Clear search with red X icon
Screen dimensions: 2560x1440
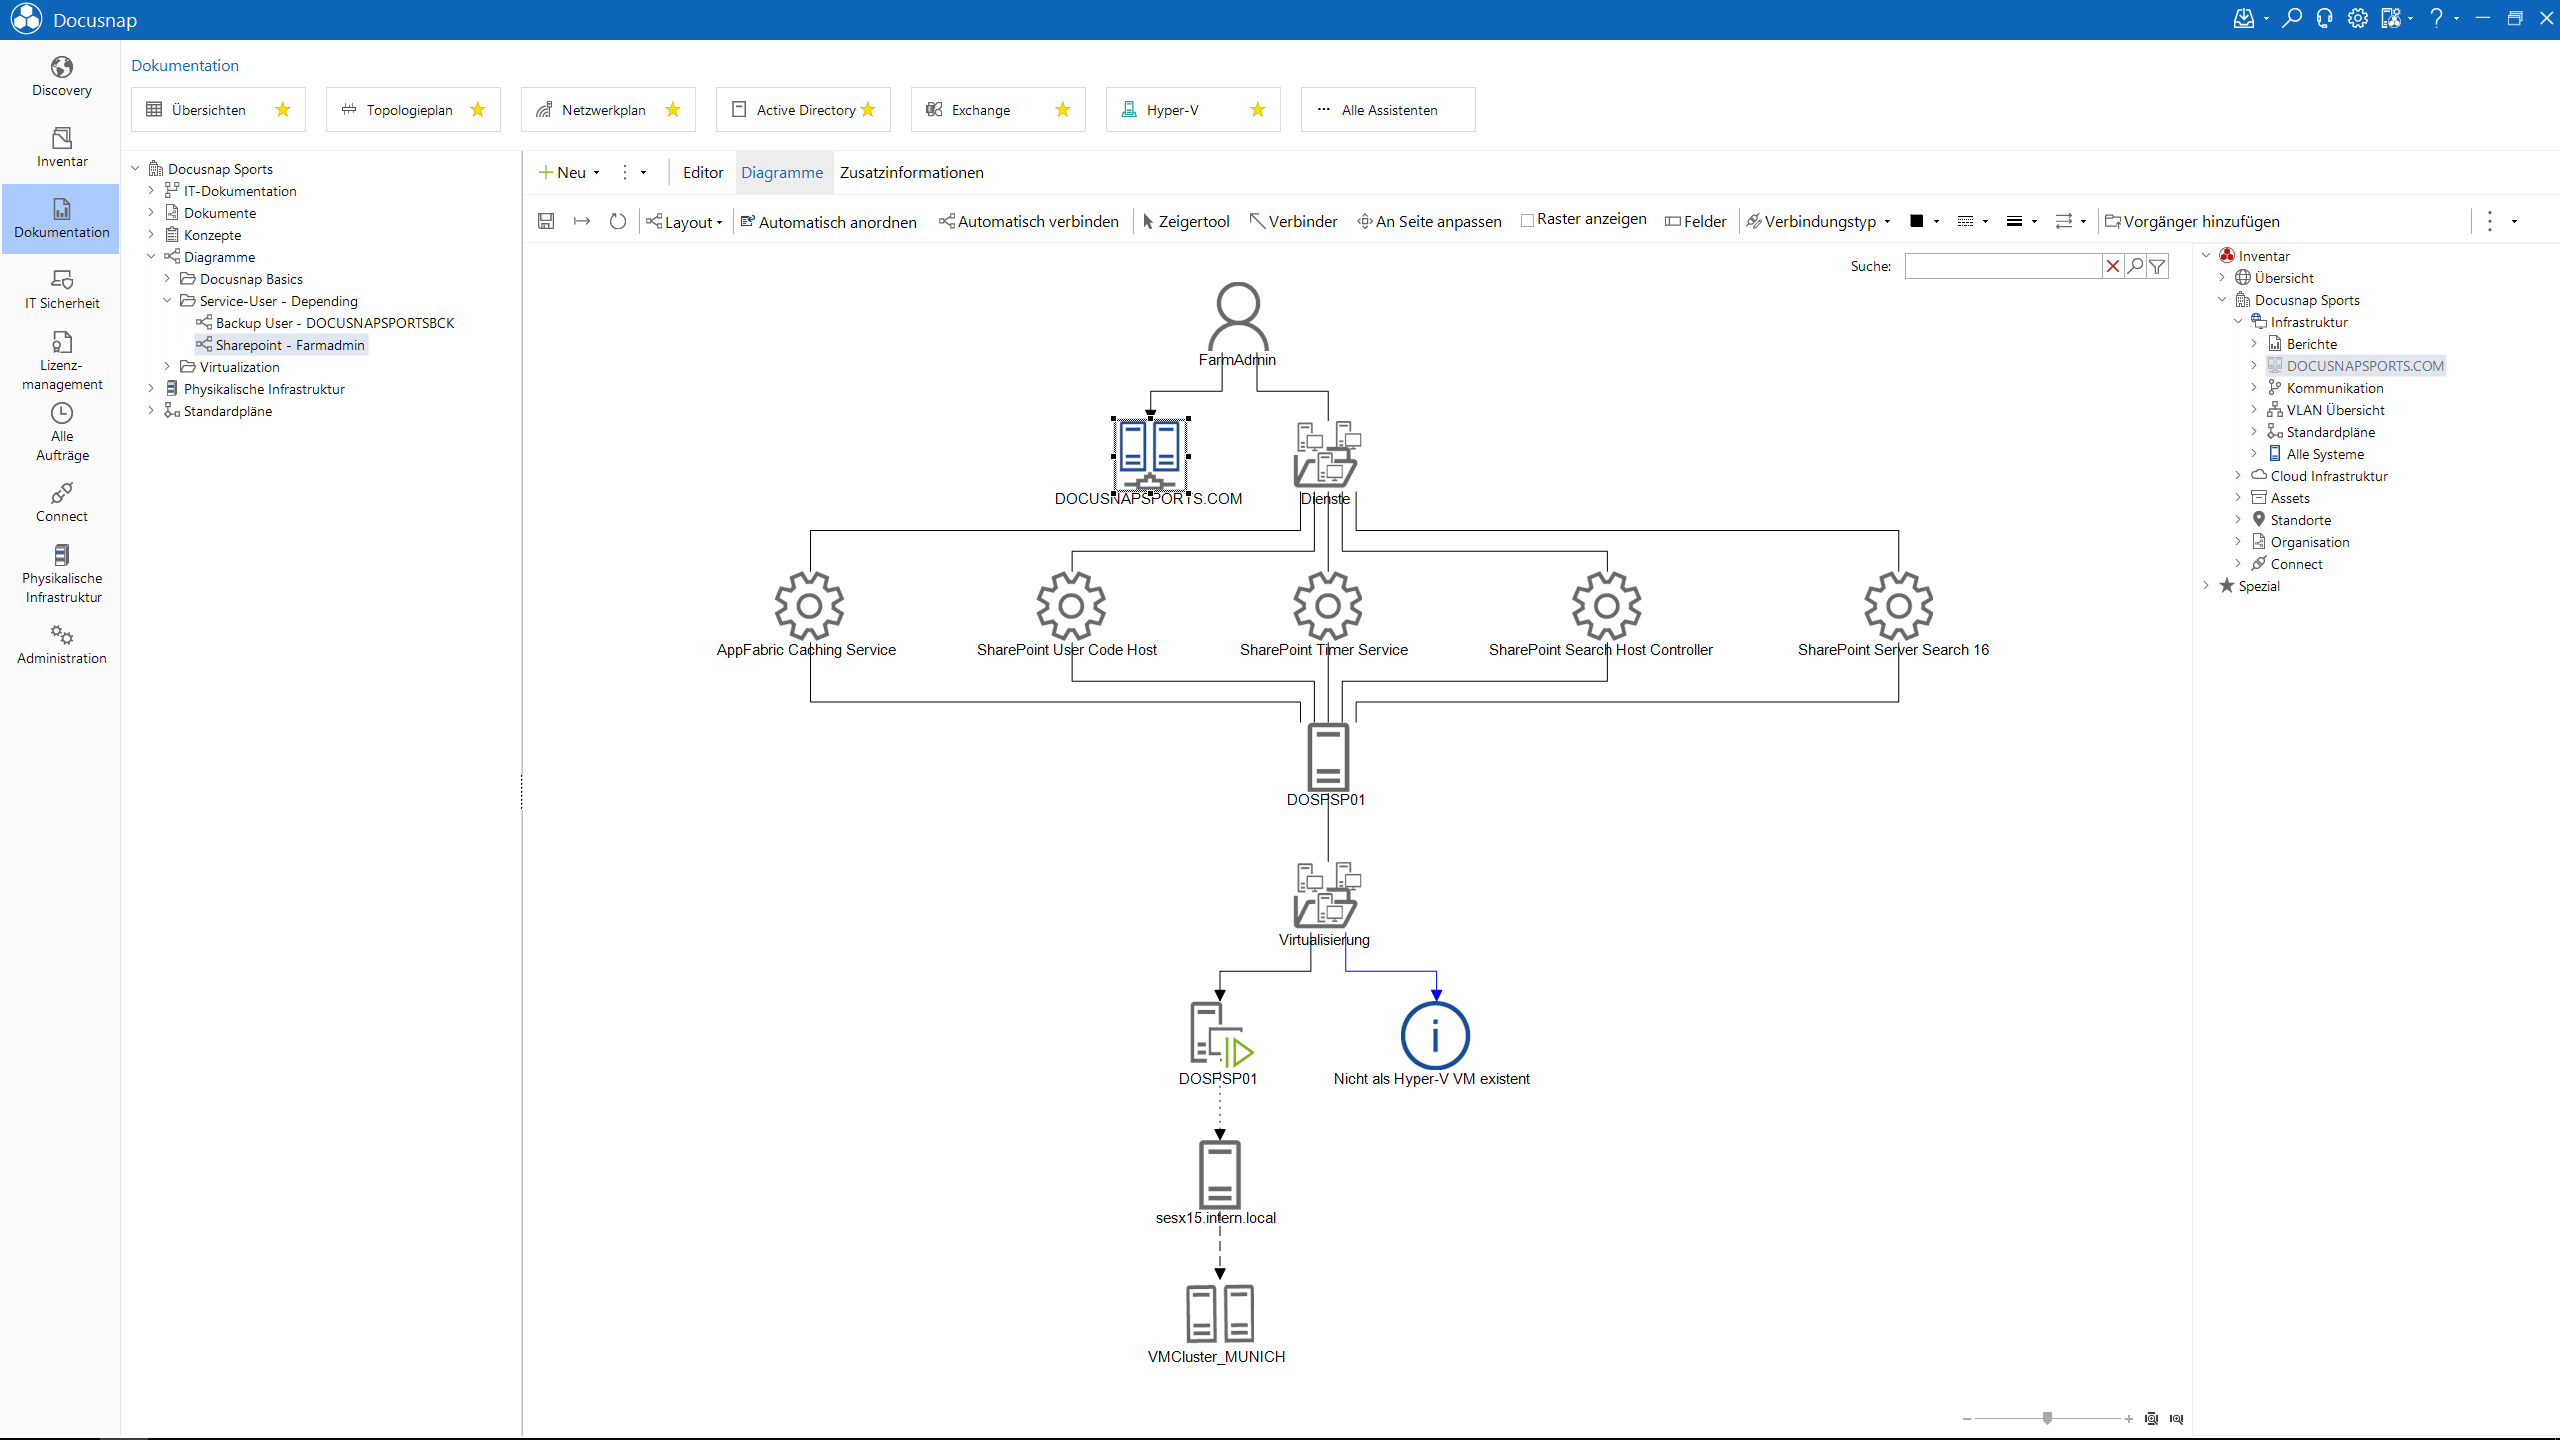click(x=2113, y=266)
